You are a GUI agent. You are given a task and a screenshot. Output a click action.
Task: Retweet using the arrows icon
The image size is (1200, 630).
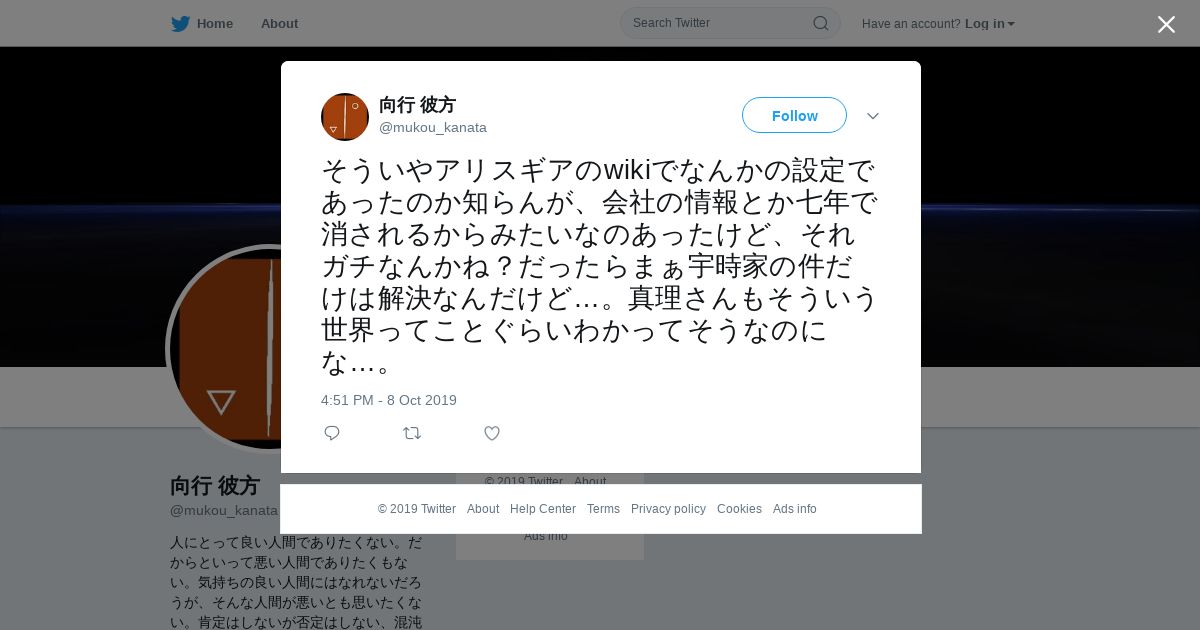click(x=412, y=433)
